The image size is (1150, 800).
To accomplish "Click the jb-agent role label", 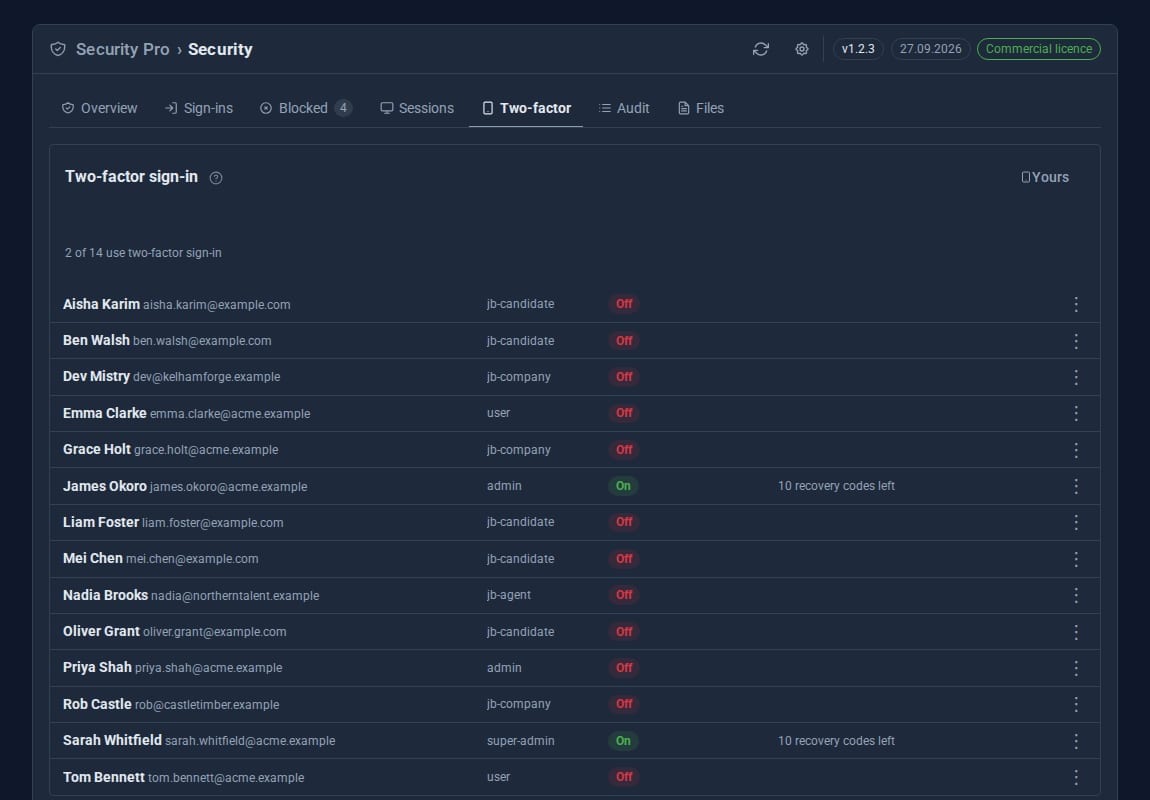I will tap(508, 595).
